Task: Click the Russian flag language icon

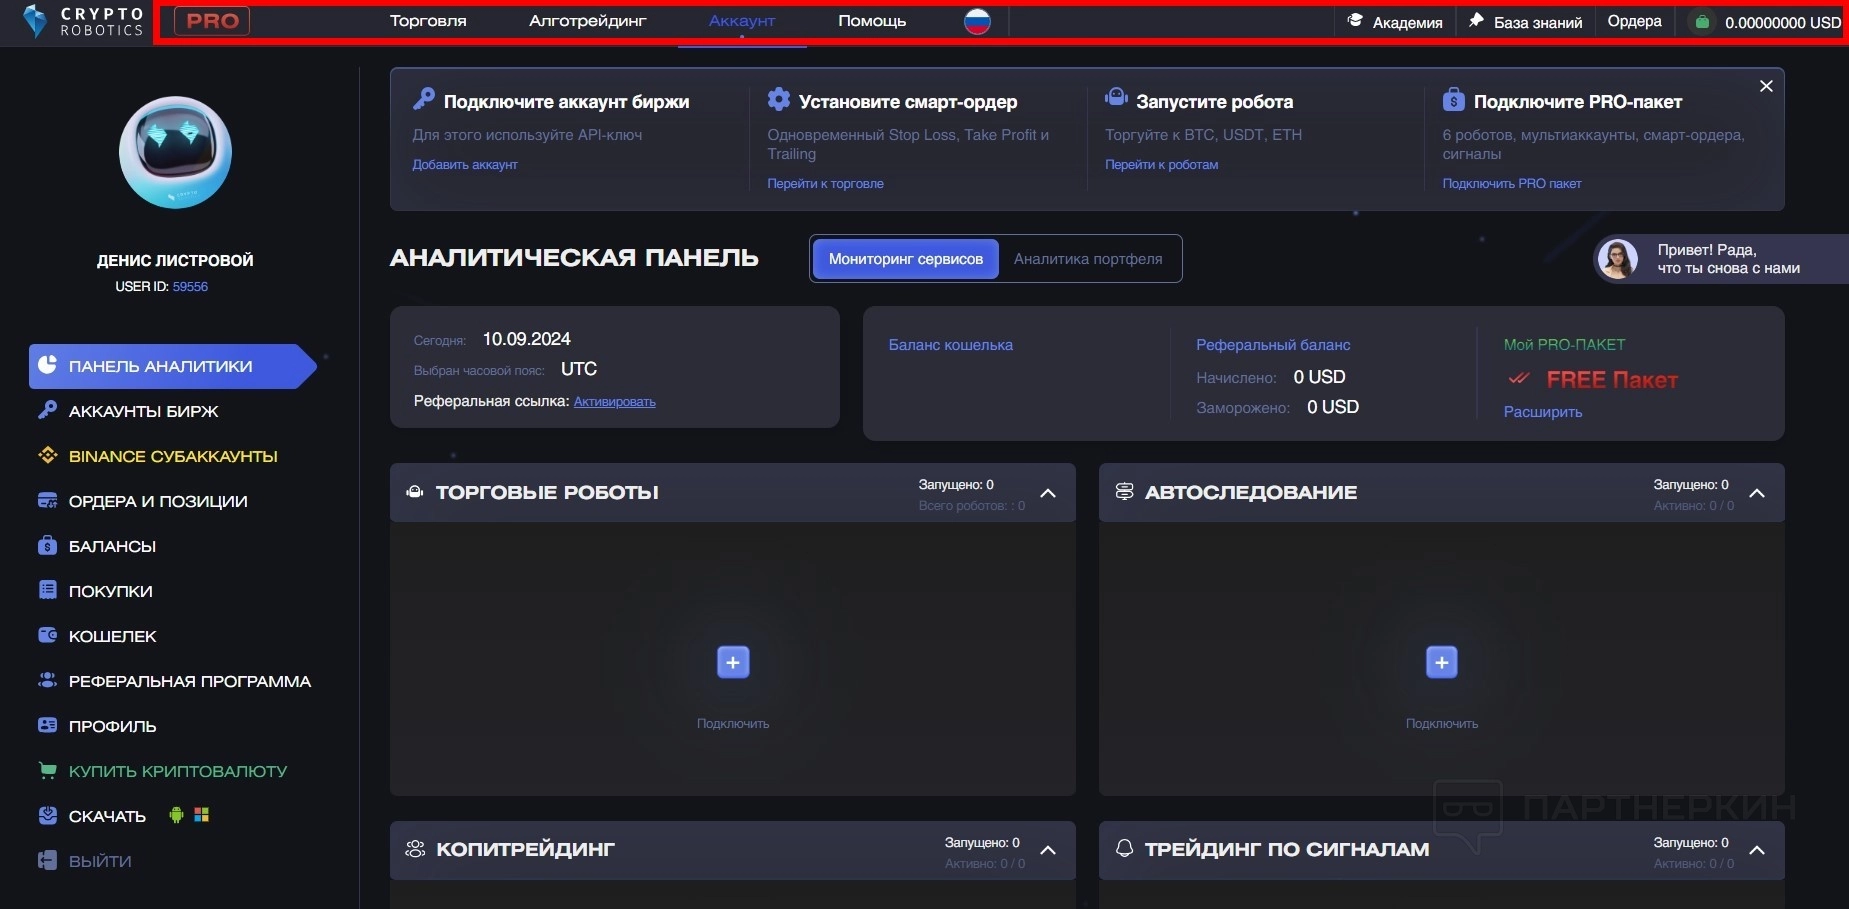Action: tap(977, 21)
